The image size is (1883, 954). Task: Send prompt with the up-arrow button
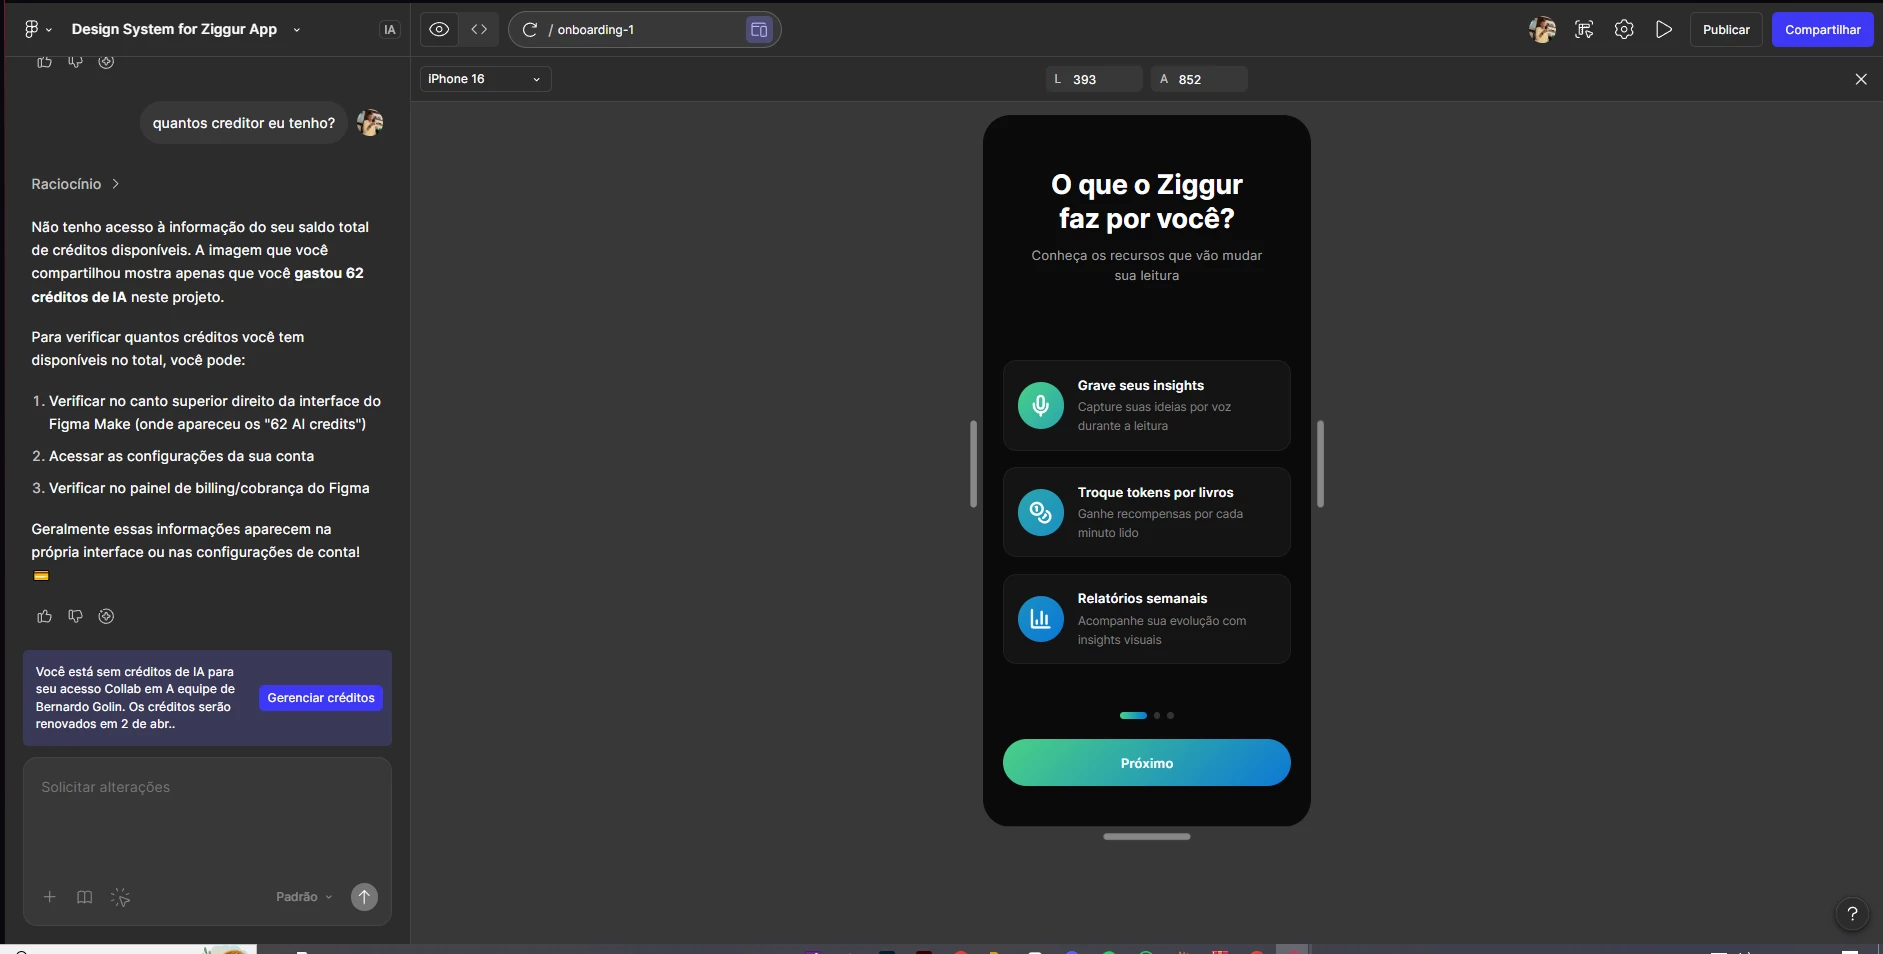[x=364, y=897]
